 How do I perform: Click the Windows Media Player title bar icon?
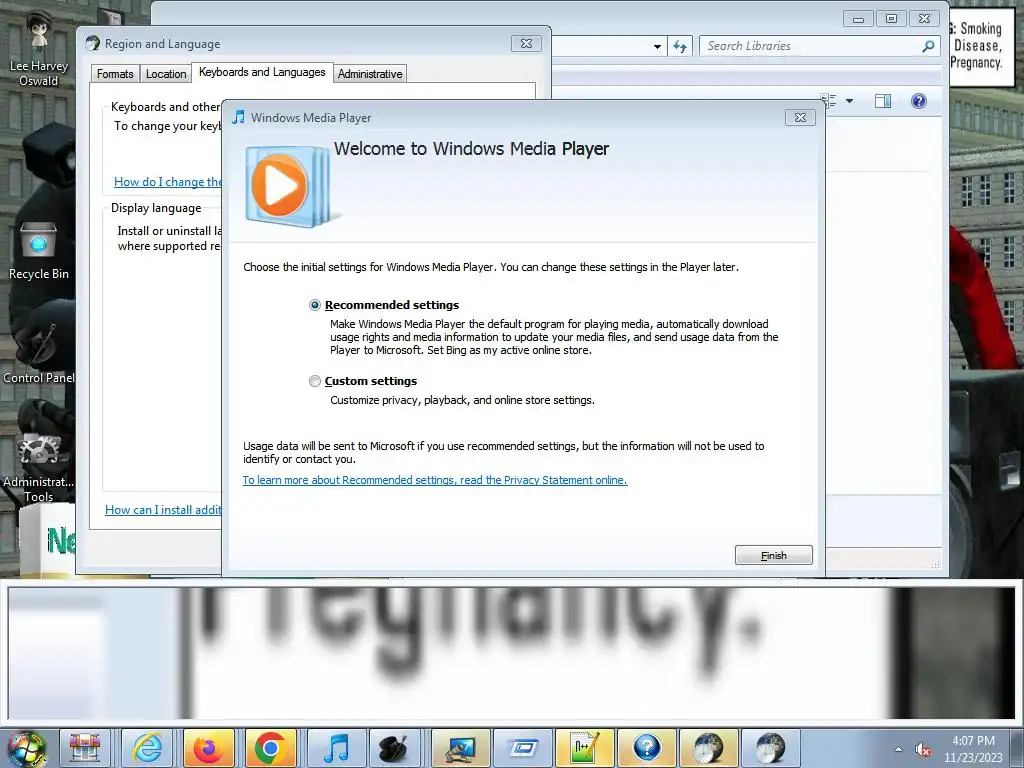tap(239, 118)
